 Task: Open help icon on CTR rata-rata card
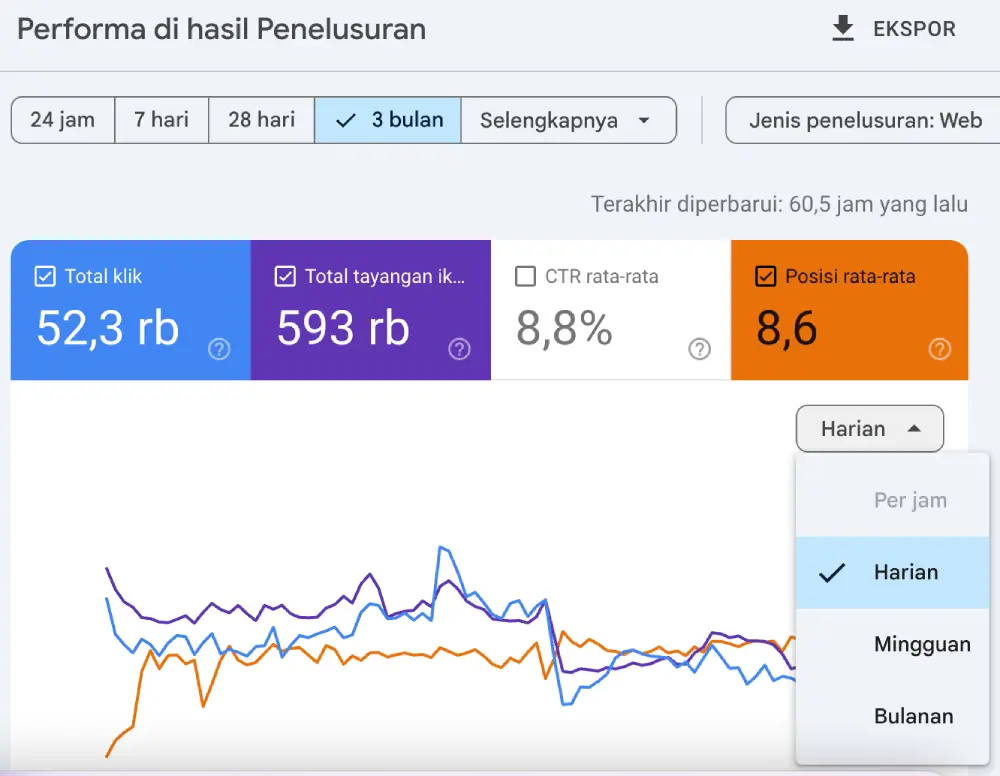pos(700,349)
